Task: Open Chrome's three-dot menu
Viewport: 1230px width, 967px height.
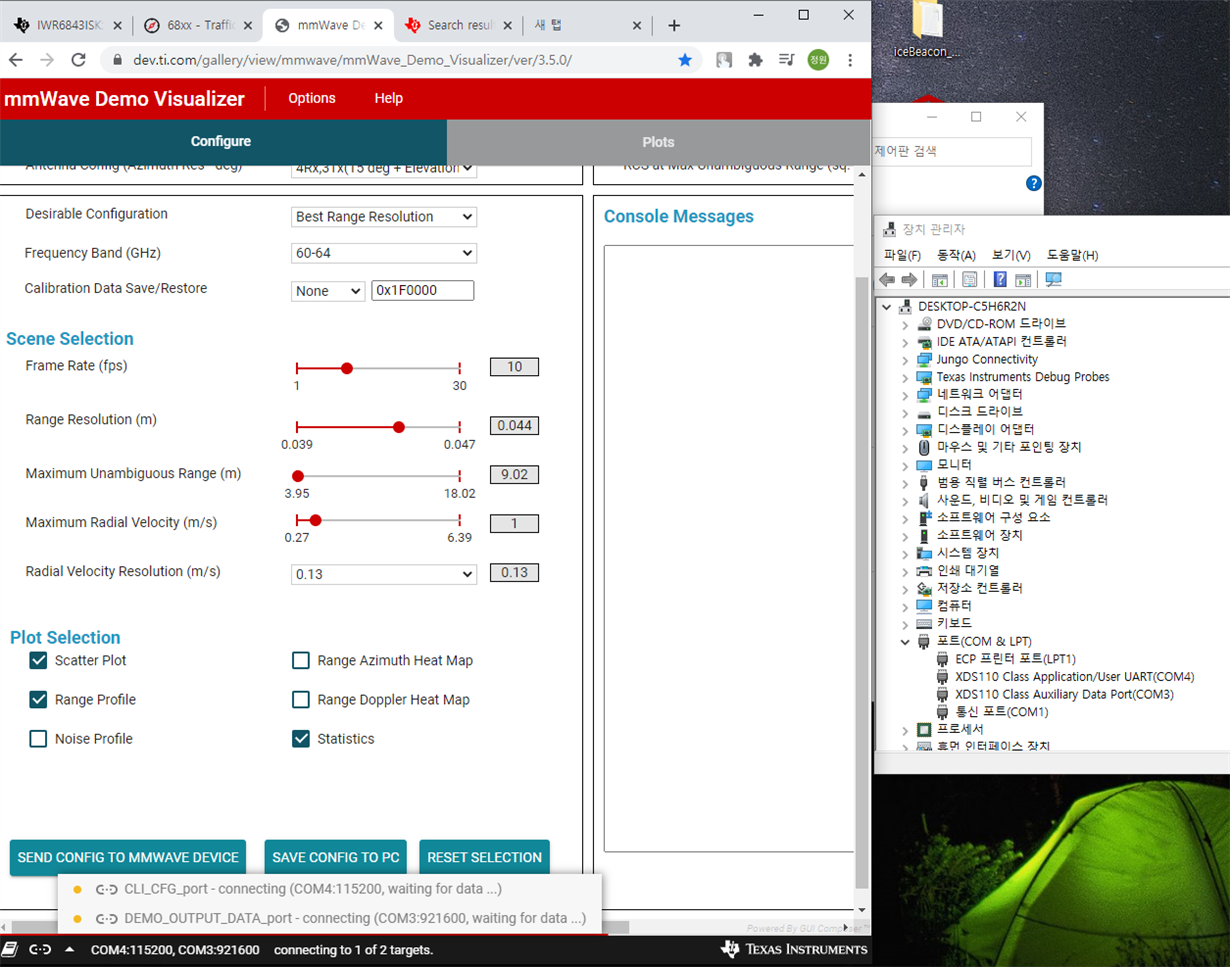Action: [850, 60]
